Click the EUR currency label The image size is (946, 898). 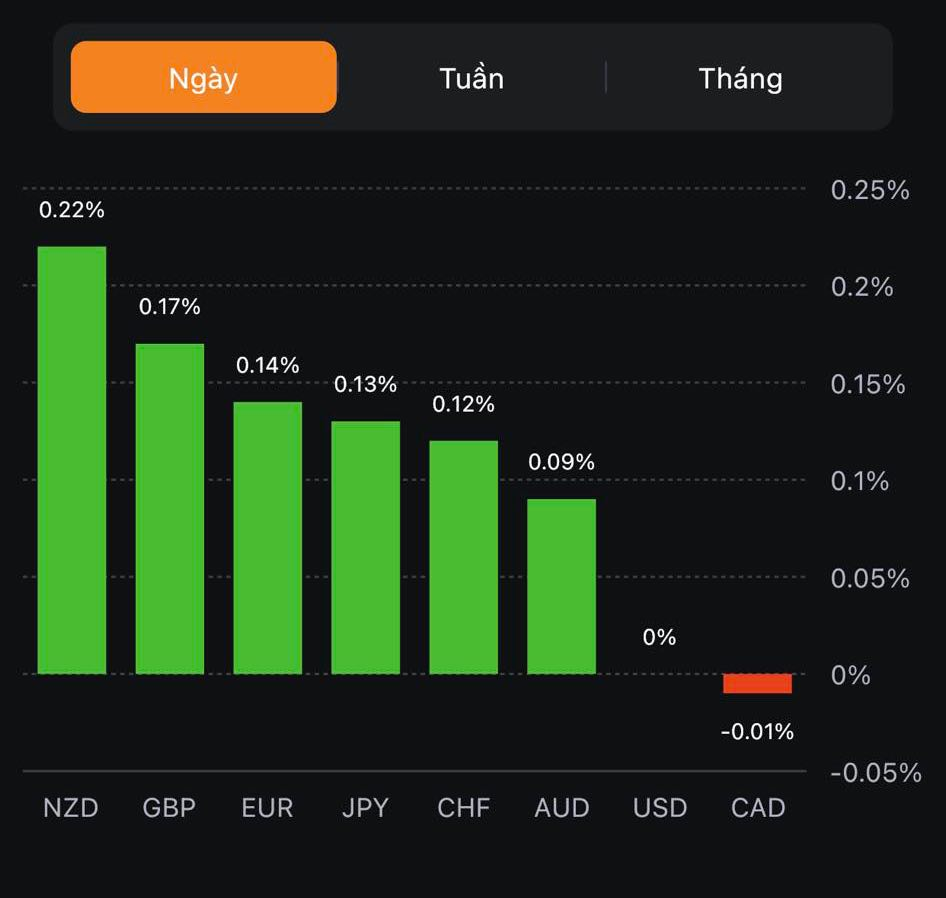[x=268, y=808]
